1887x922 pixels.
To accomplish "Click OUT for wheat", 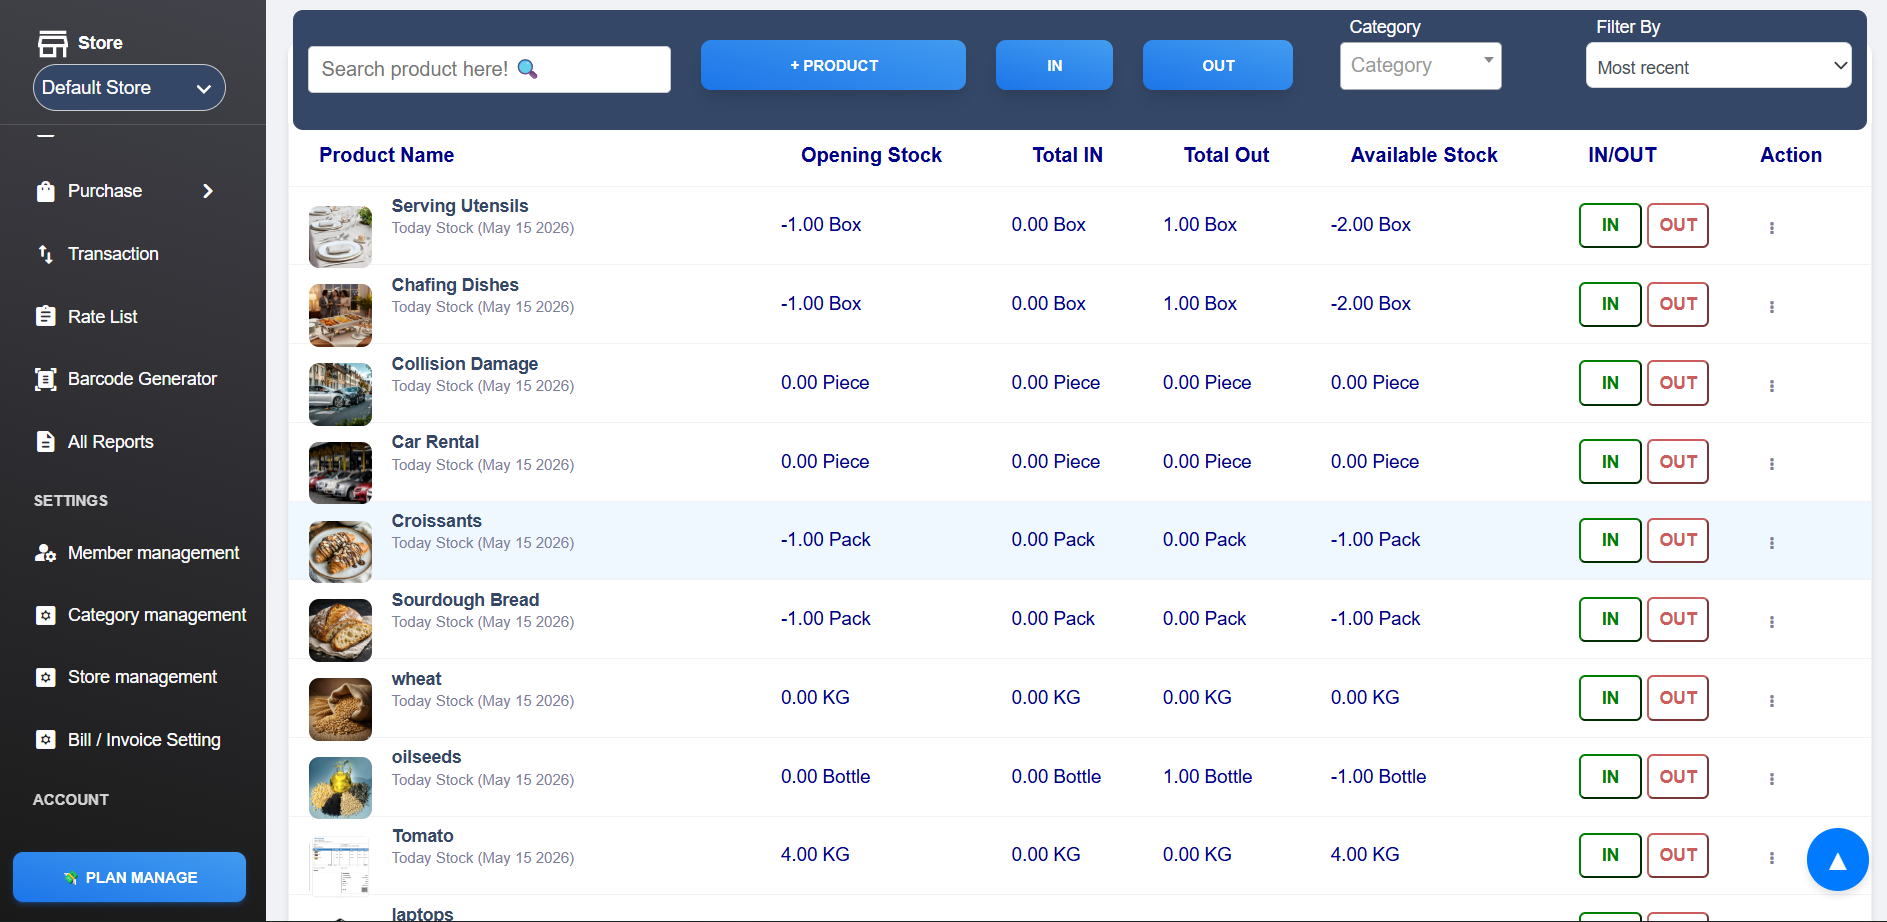I will 1678,698.
